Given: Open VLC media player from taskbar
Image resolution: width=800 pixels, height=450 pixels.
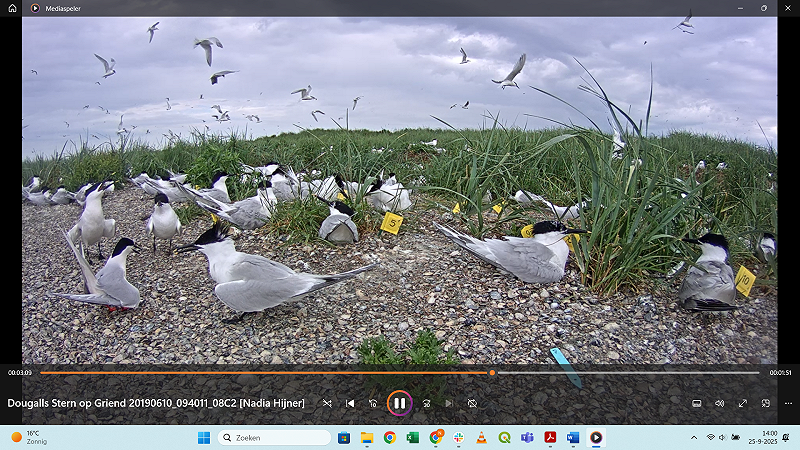Looking at the screenshot, I should pyautogui.click(x=481, y=437).
